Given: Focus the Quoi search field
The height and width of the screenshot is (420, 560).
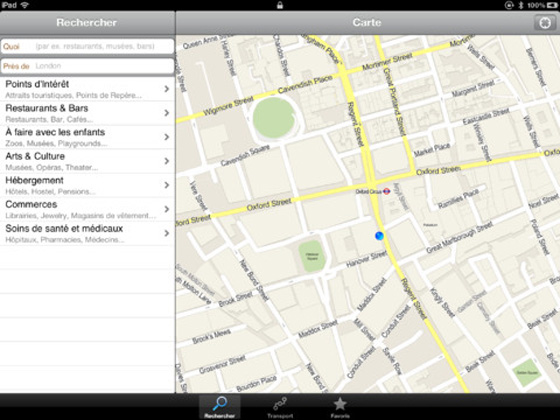Looking at the screenshot, I should coord(88,46).
